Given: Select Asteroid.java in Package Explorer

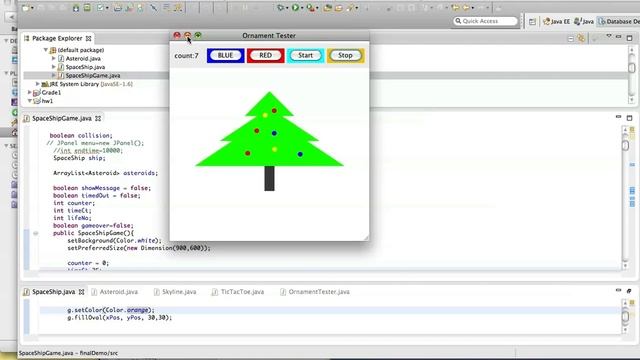Looking at the screenshot, I should click(83, 58).
